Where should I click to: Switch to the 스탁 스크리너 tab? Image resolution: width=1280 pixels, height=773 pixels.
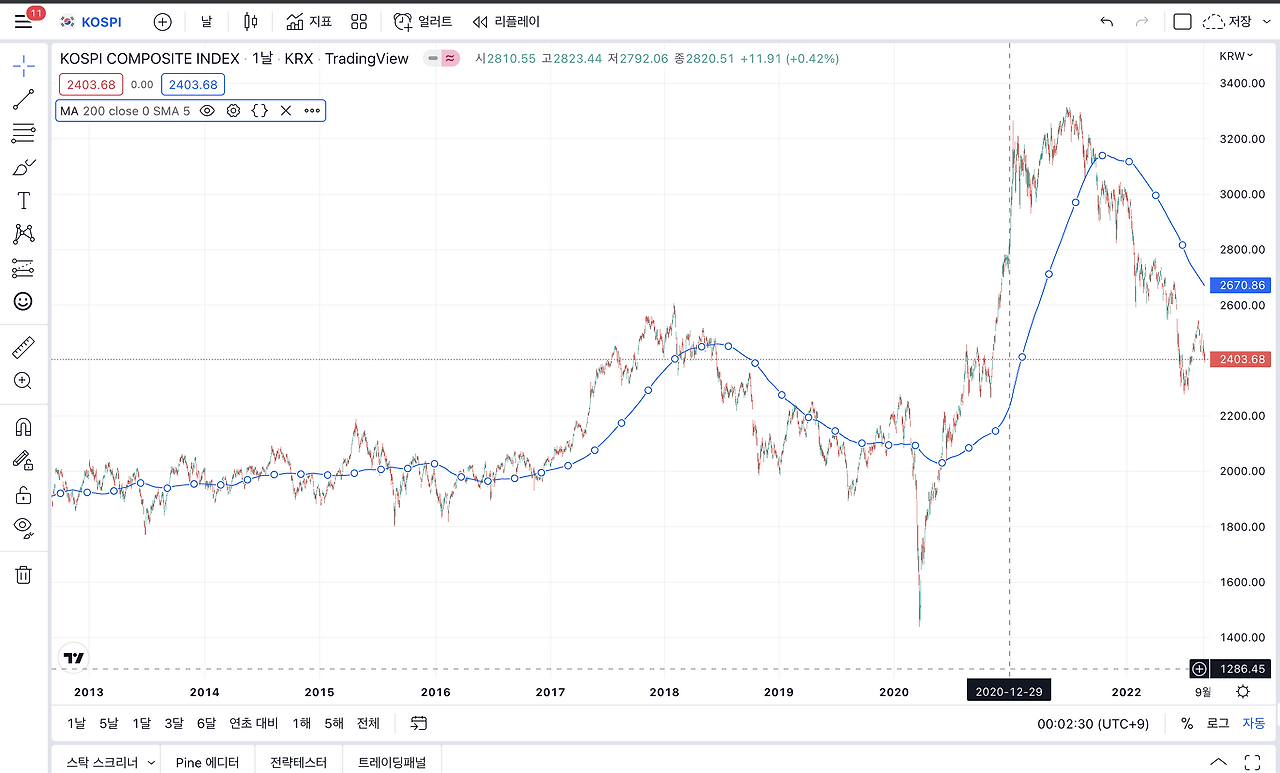pyautogui.click(x=102, y=762)
